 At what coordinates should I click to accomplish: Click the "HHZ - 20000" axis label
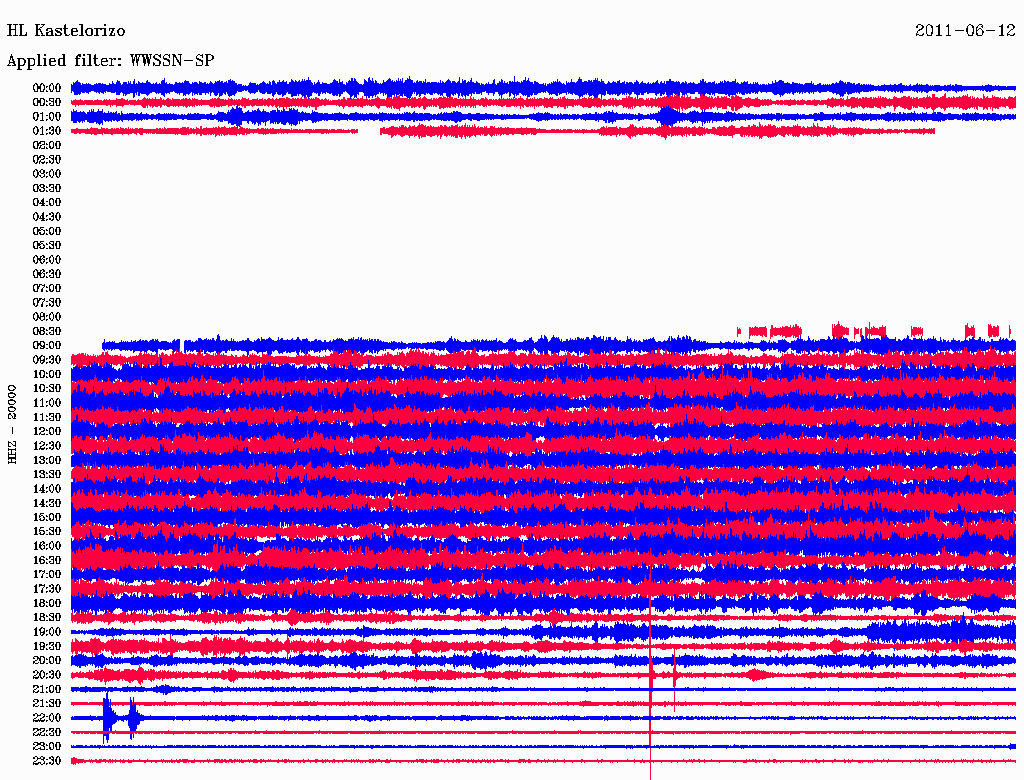(x=12, y=425)
